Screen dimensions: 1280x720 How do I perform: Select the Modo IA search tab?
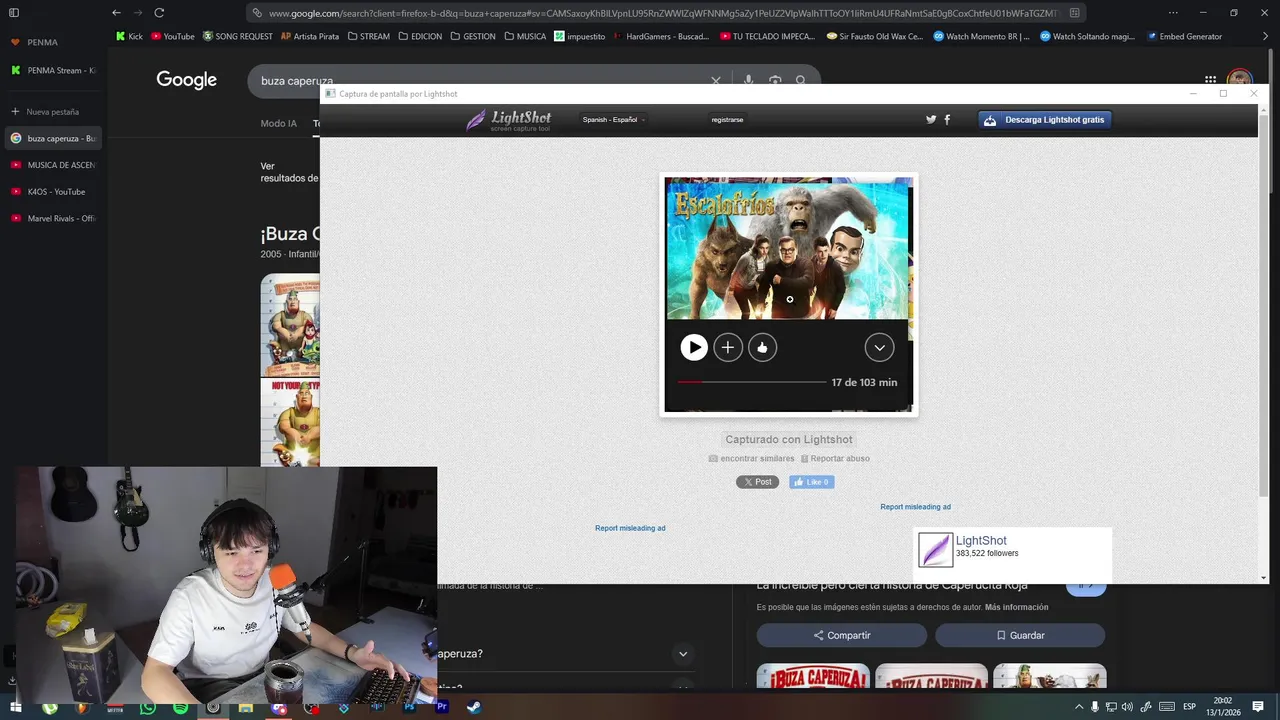[279, 124]
